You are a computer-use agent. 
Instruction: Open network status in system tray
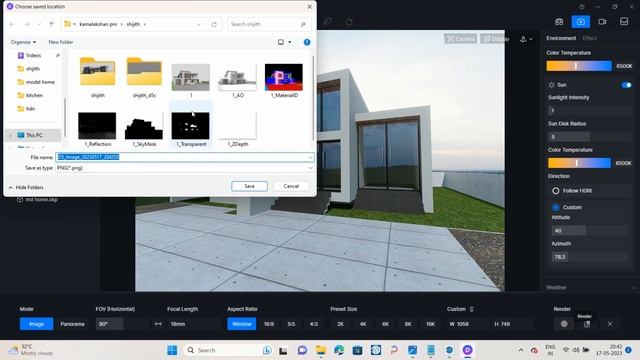coord(566,350)
